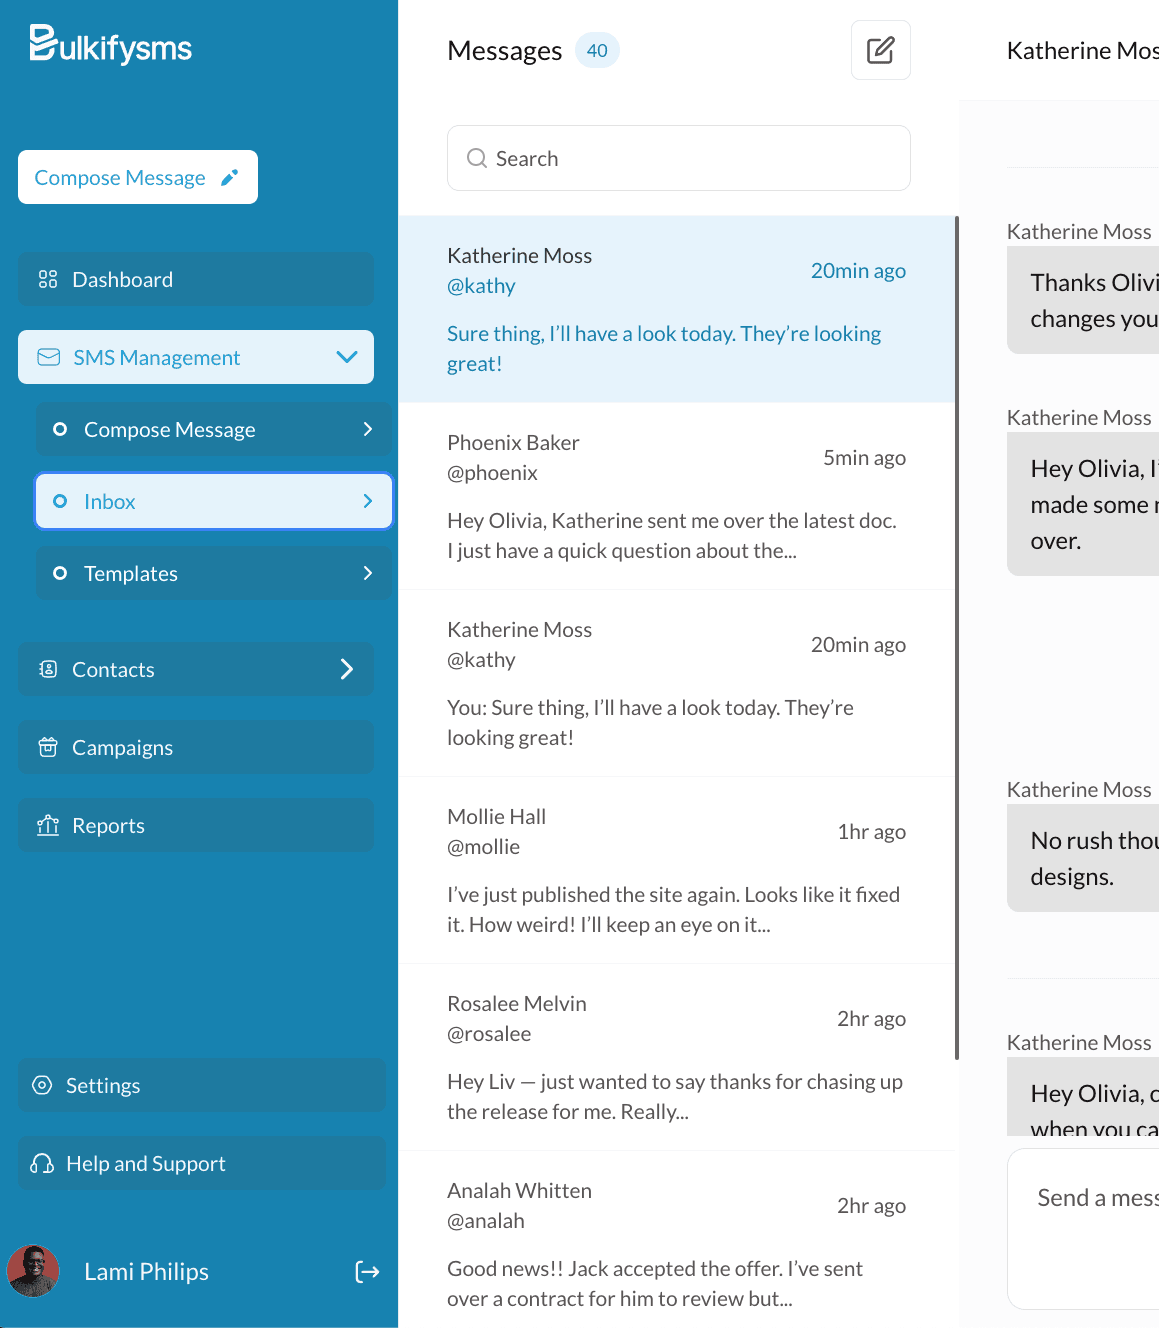Collapse SMS Management chevron
This screenshot has width=1159, height=1328.
pyautogui.click(x=347, y=357)
